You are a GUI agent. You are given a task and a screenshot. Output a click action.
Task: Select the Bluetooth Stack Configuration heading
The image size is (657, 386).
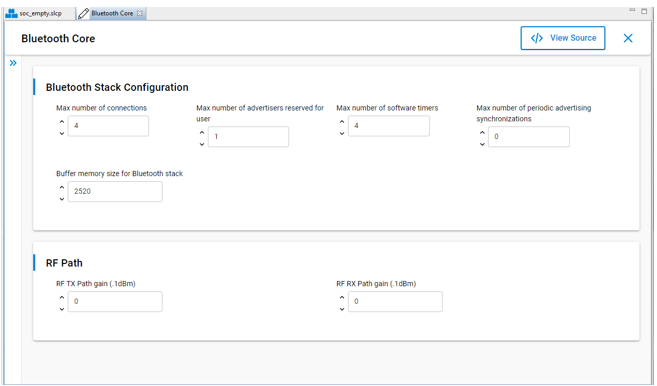(x=117, y=87)
